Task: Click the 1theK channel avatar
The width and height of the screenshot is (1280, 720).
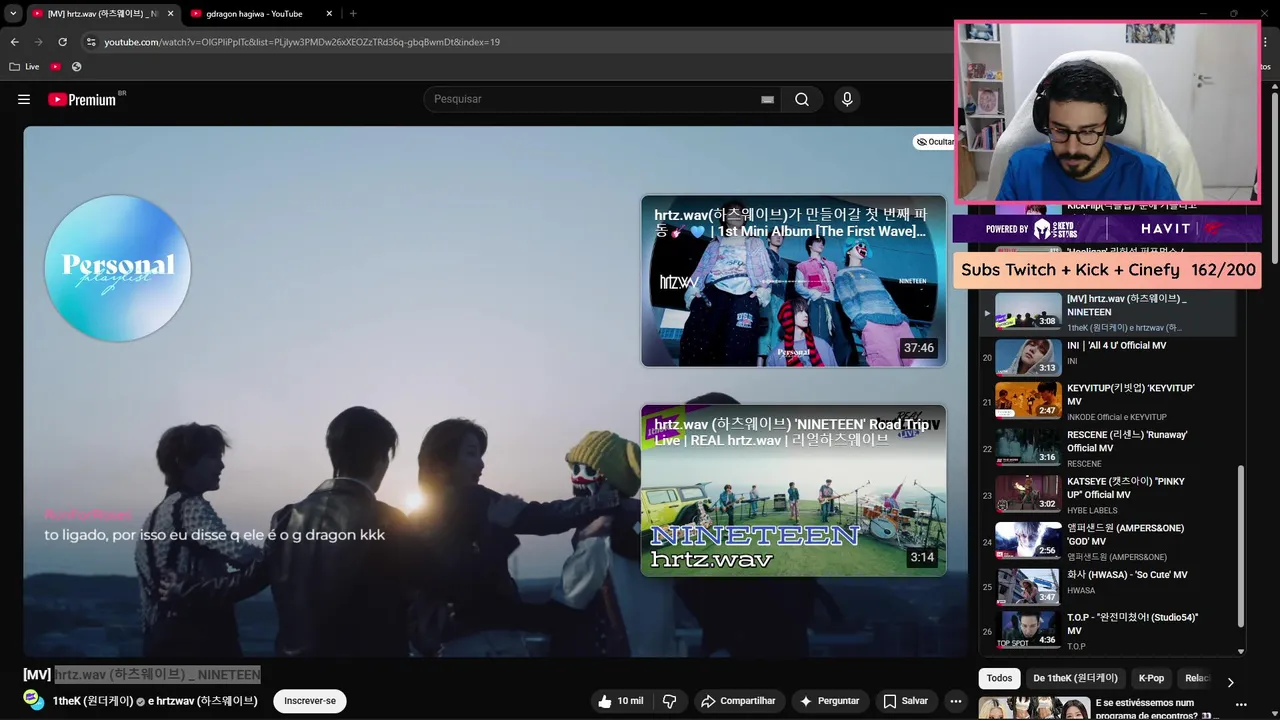Action: pyautogui.click(x=34, y=699)
